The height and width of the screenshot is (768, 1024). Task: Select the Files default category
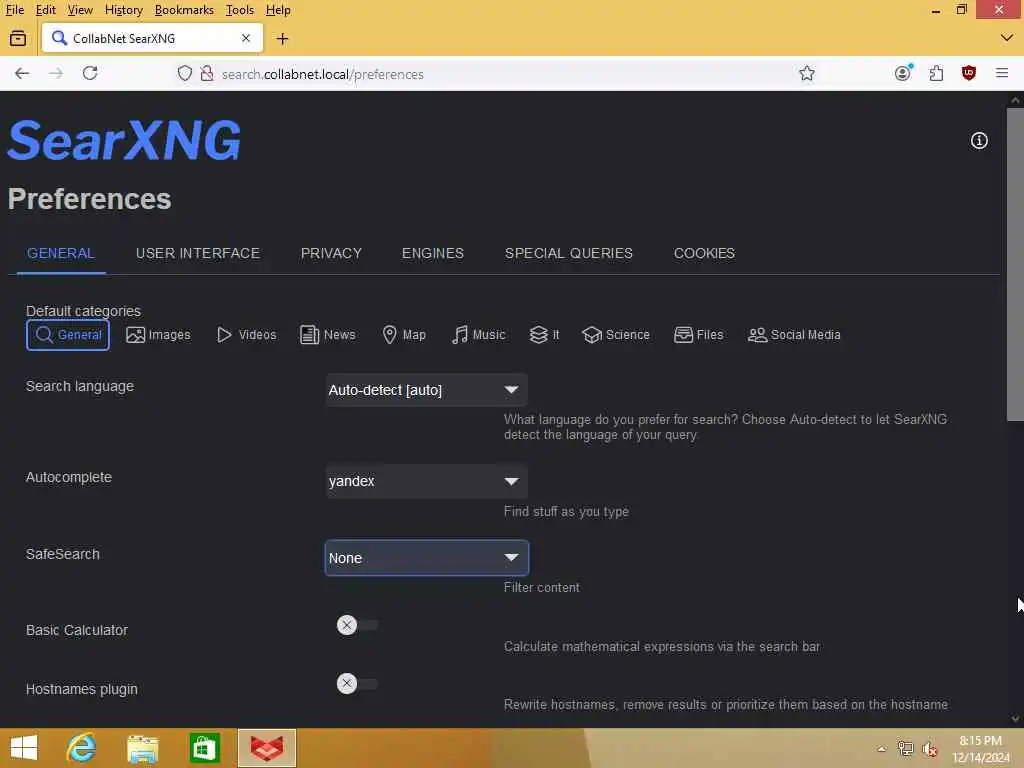(699, 335)
